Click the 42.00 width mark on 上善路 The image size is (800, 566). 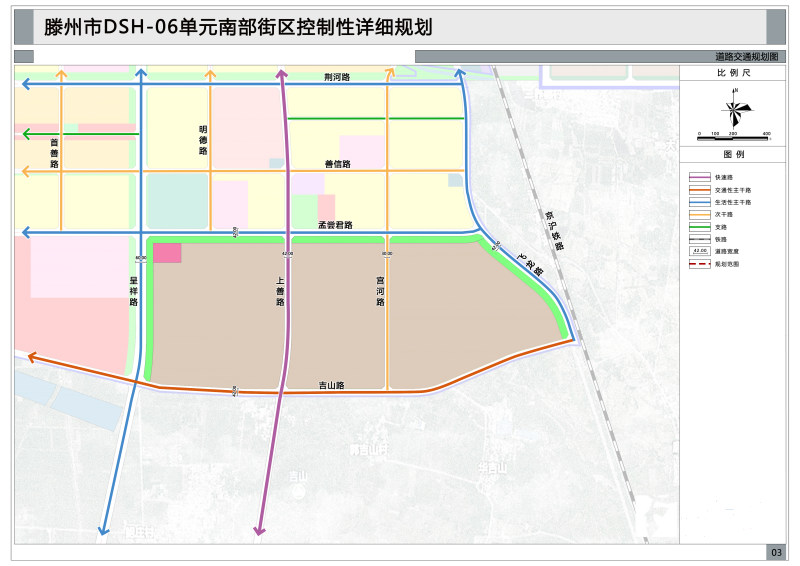point(288,254)
